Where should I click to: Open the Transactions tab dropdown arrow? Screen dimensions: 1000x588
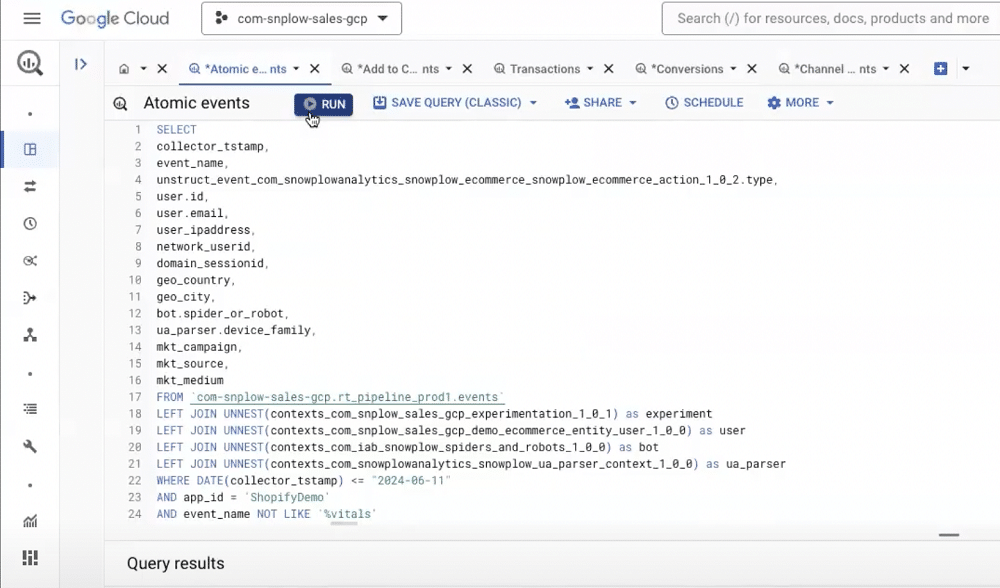click(590, 69)
